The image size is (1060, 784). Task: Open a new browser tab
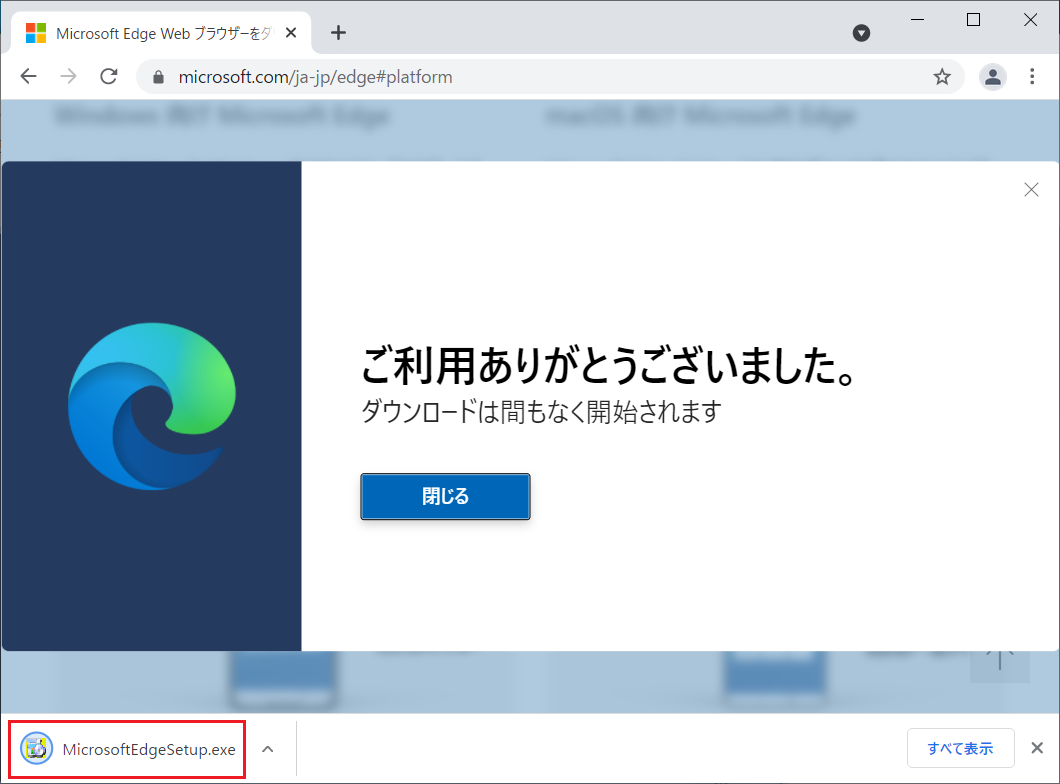coord(338,32)
